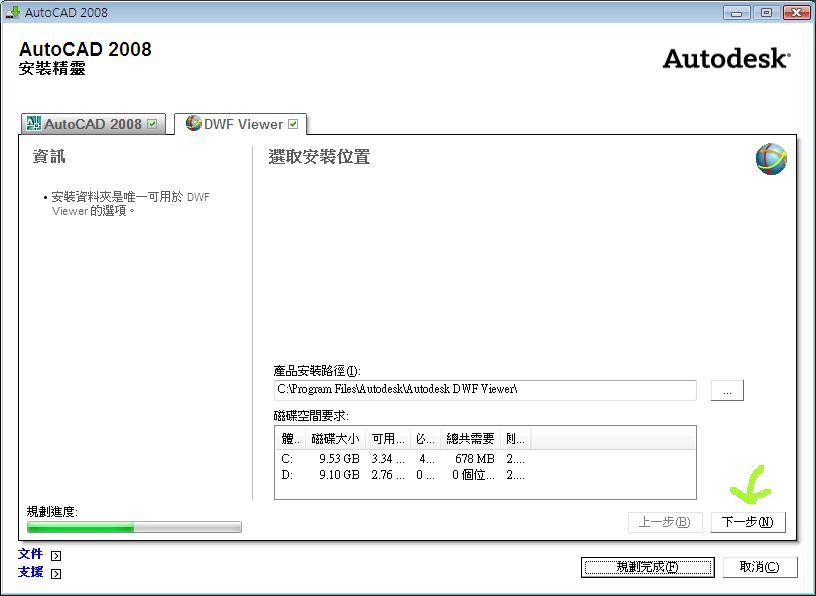
Task: Switch to the AutoCAD 2008 tab
Action: click(93, 124)
